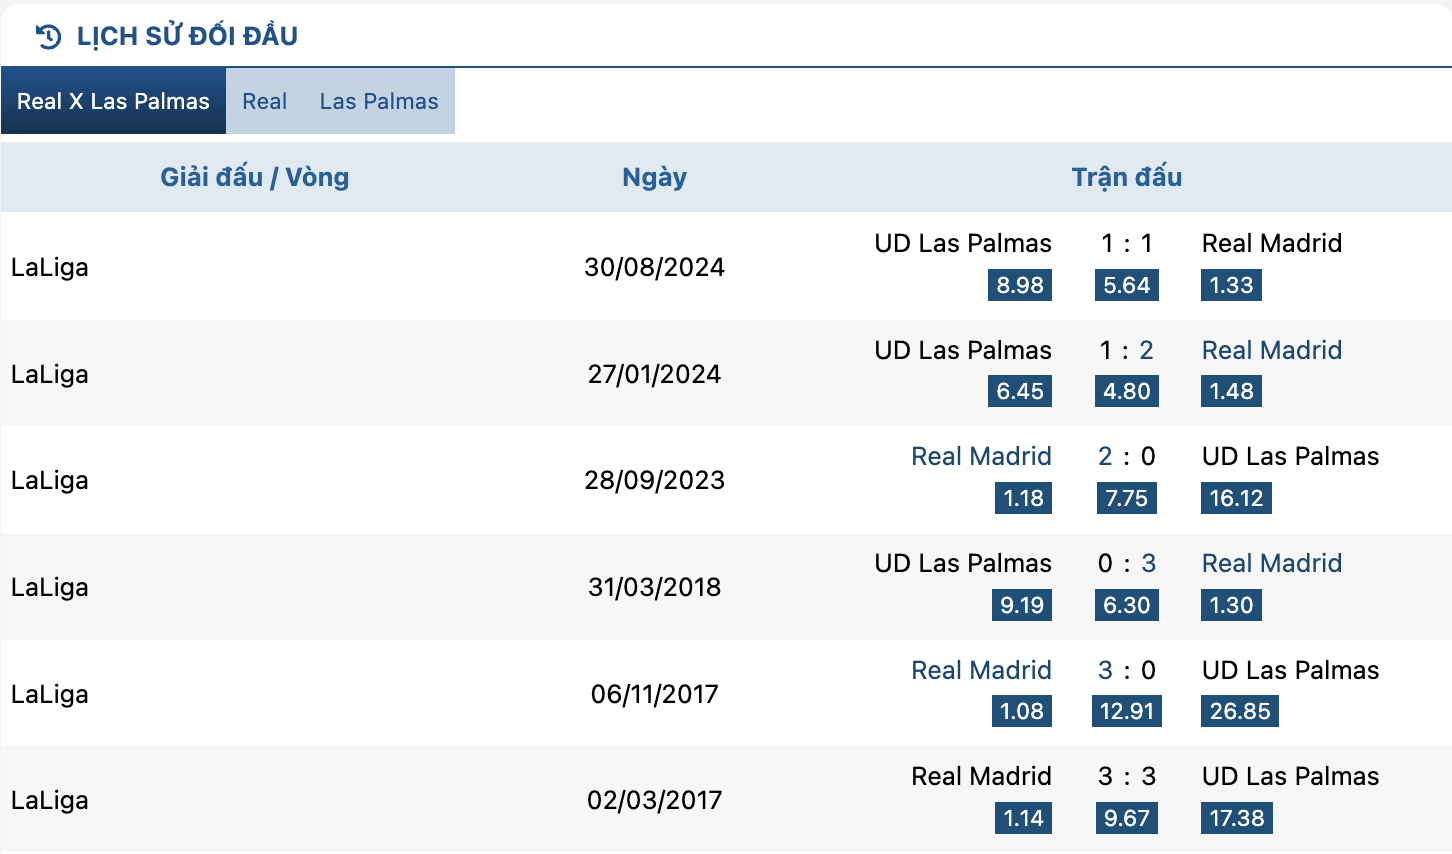The width and height of the screenshot is (1452, 854).
Task: Open Real Madrid link in 28/09/2023 match
Action: tap(981, 456)
